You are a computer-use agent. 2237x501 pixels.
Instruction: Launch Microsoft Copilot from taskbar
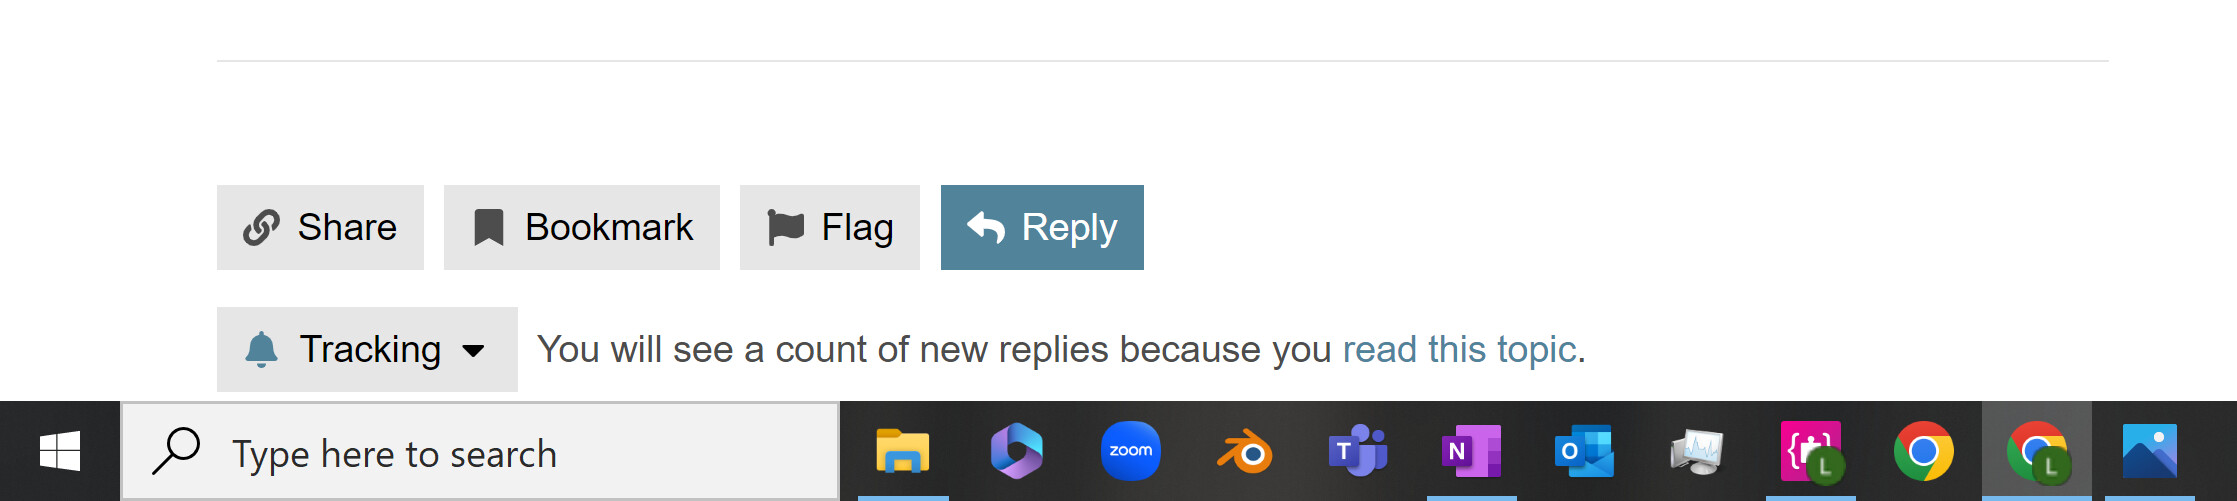1017,451
